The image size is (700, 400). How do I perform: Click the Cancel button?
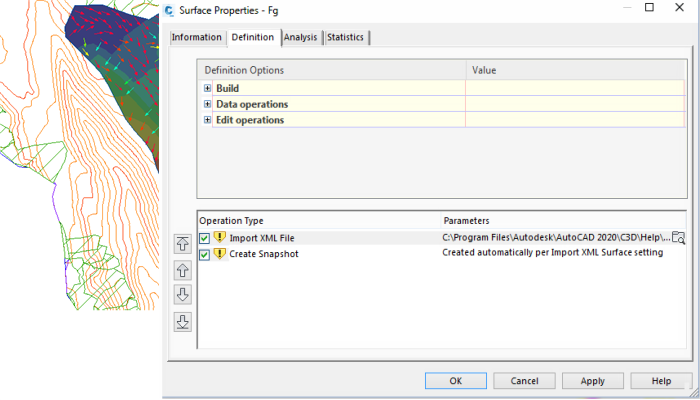tap(524, 381)
